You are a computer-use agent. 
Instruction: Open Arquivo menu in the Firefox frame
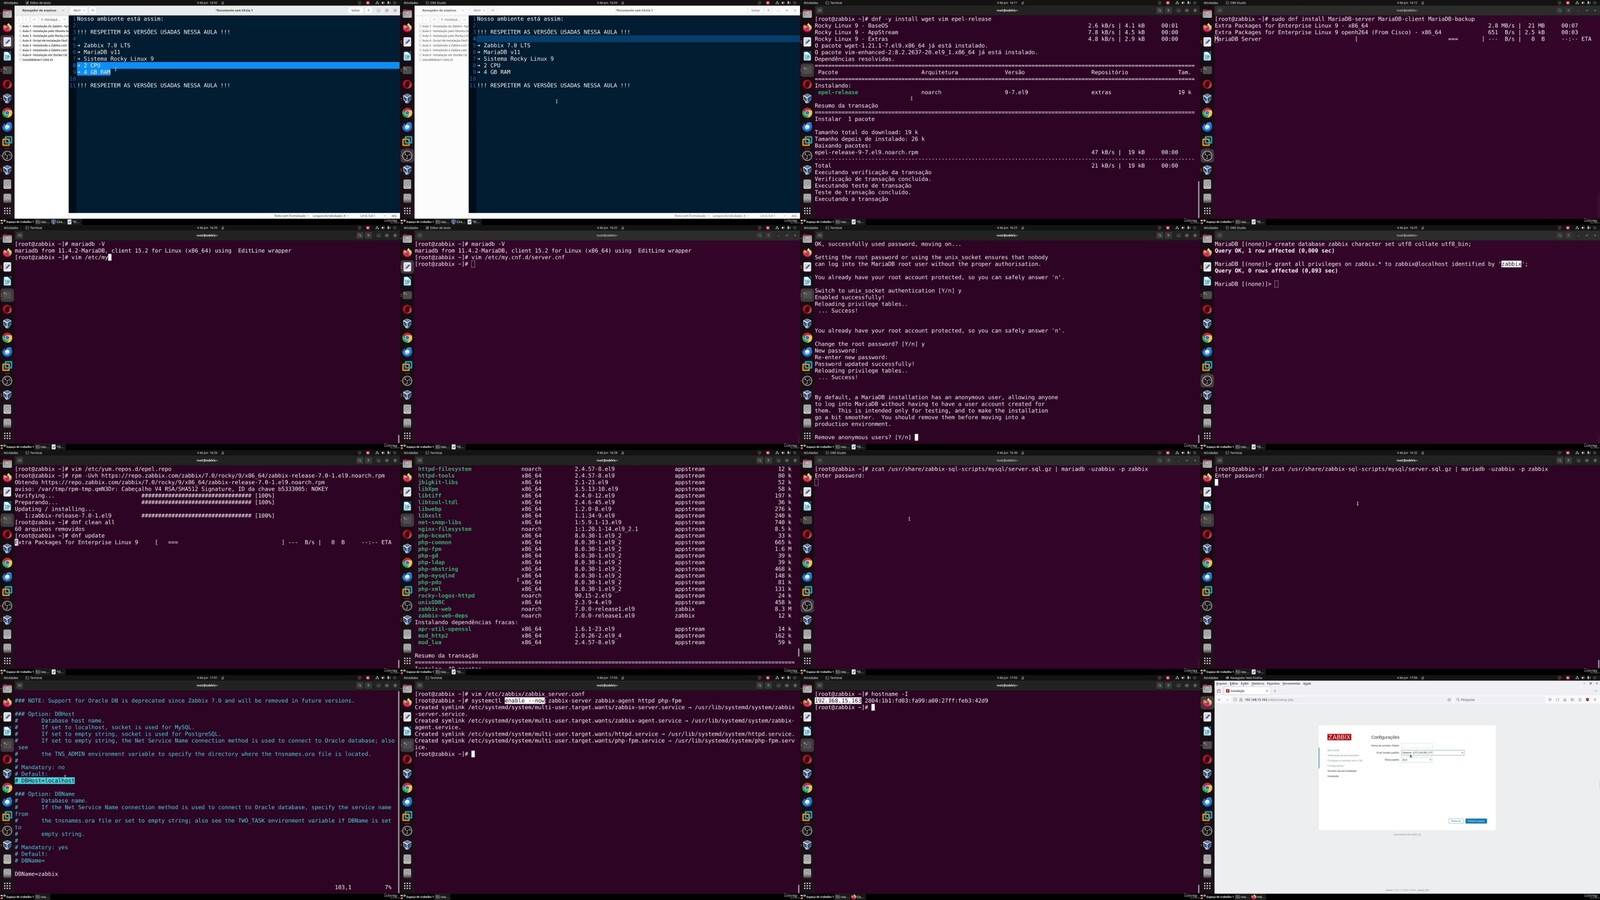pos(1221,683)
